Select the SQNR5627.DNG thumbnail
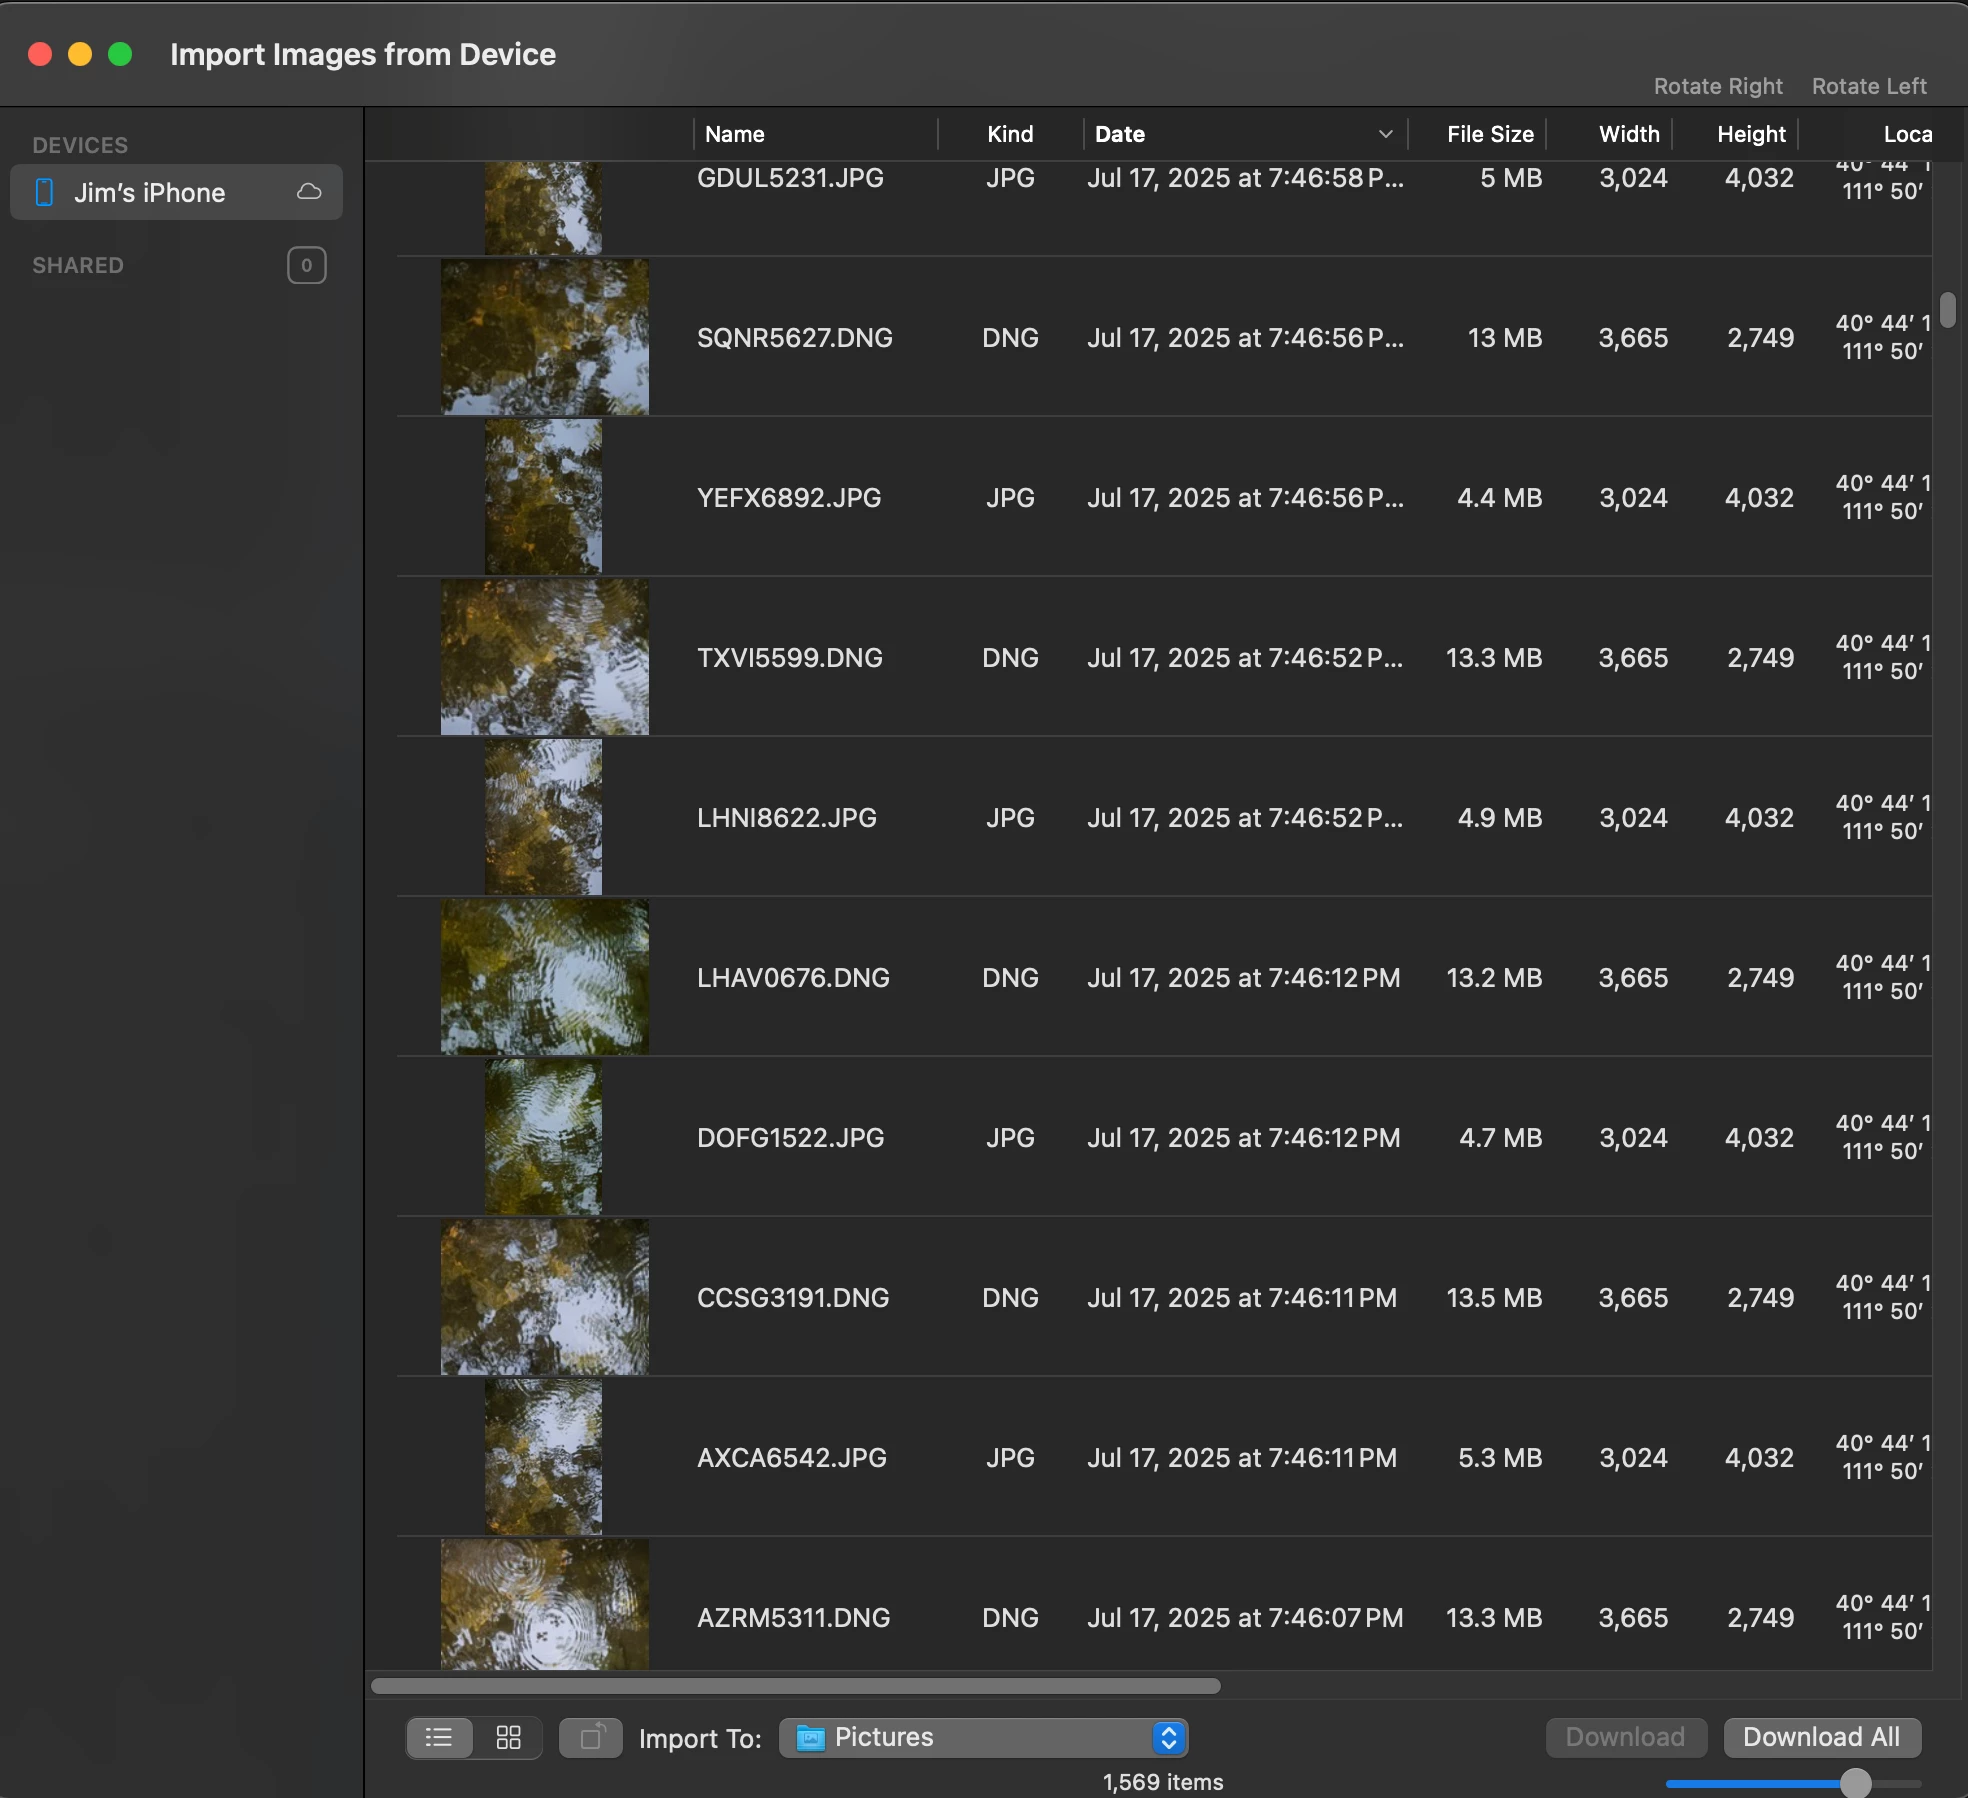 [x=544, y=337]
